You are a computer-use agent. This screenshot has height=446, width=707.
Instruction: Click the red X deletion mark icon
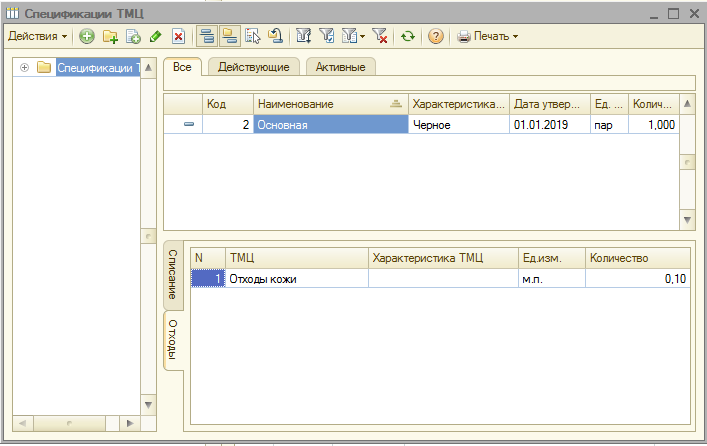[x=178, y=36]
